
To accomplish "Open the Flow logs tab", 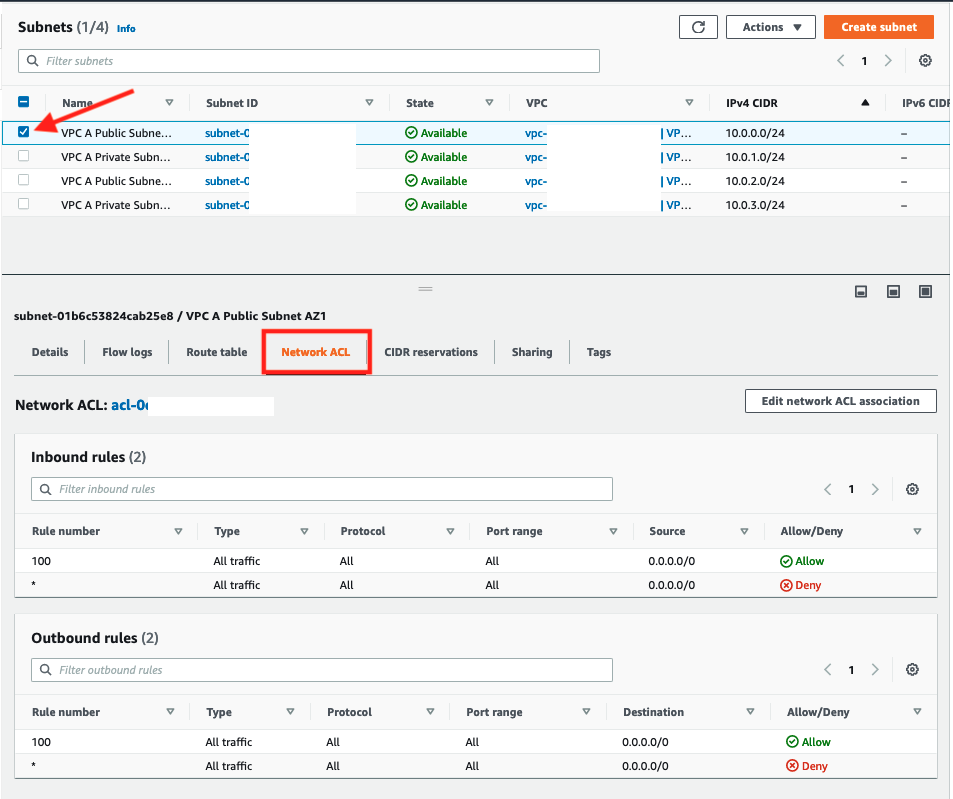I will 127,352.
